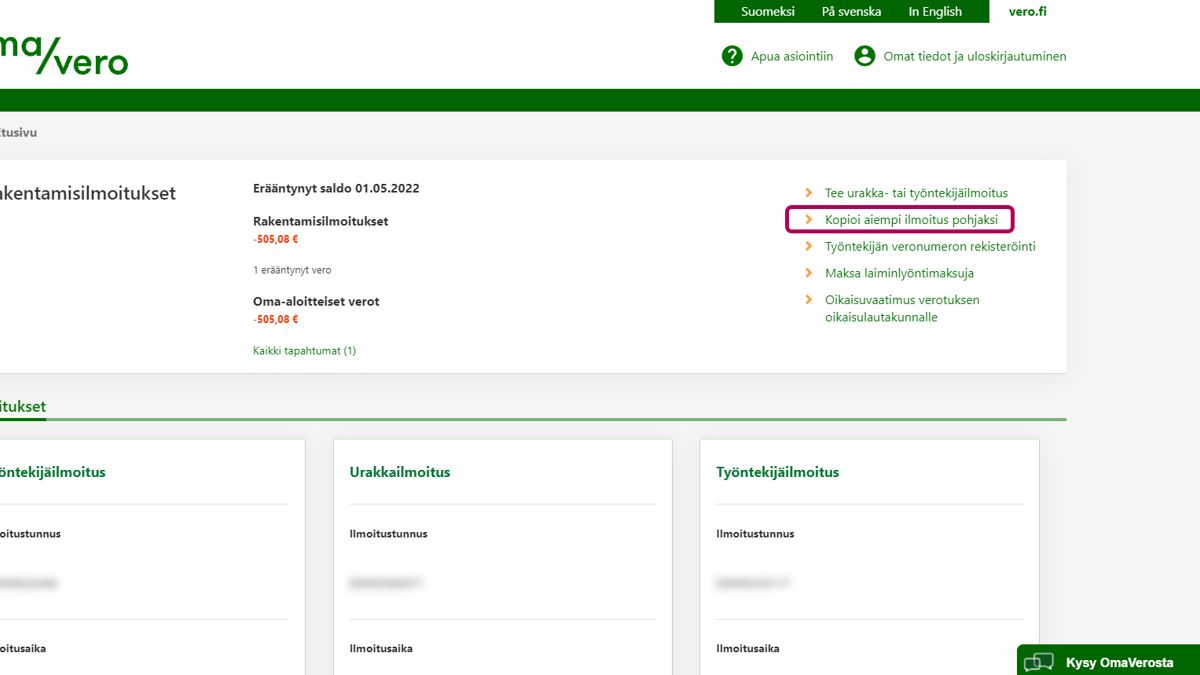Screen dimensions: 1200x675
Task: Open Omat tiedot ja uloskirjautuminen
Action: (974, 57)
